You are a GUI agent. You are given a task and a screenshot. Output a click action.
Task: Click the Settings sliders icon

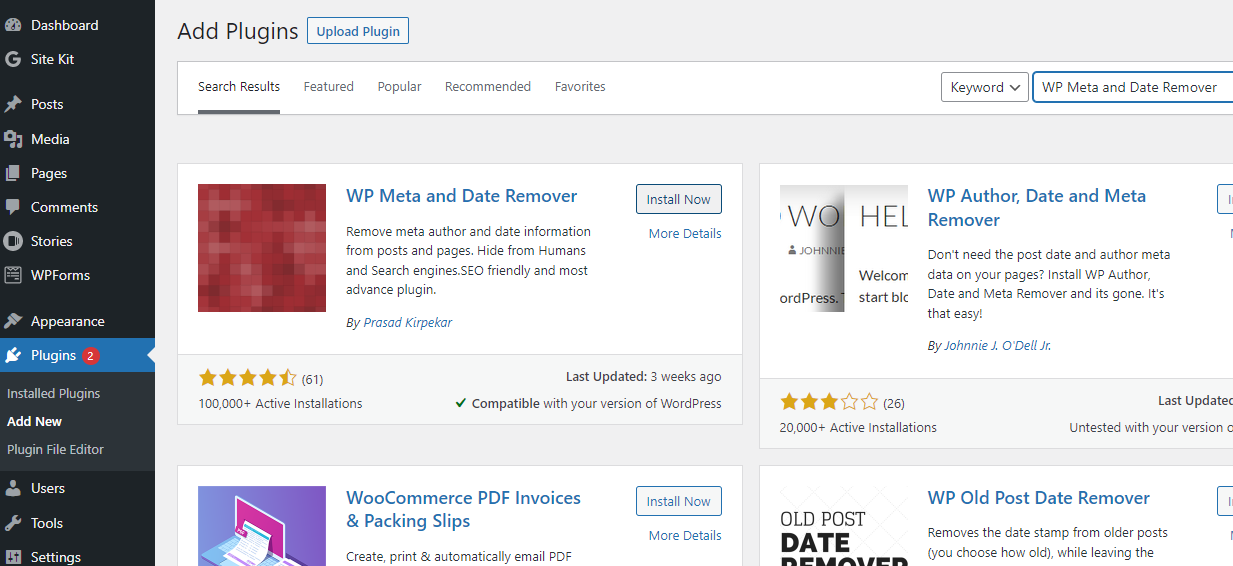[13, 557]
